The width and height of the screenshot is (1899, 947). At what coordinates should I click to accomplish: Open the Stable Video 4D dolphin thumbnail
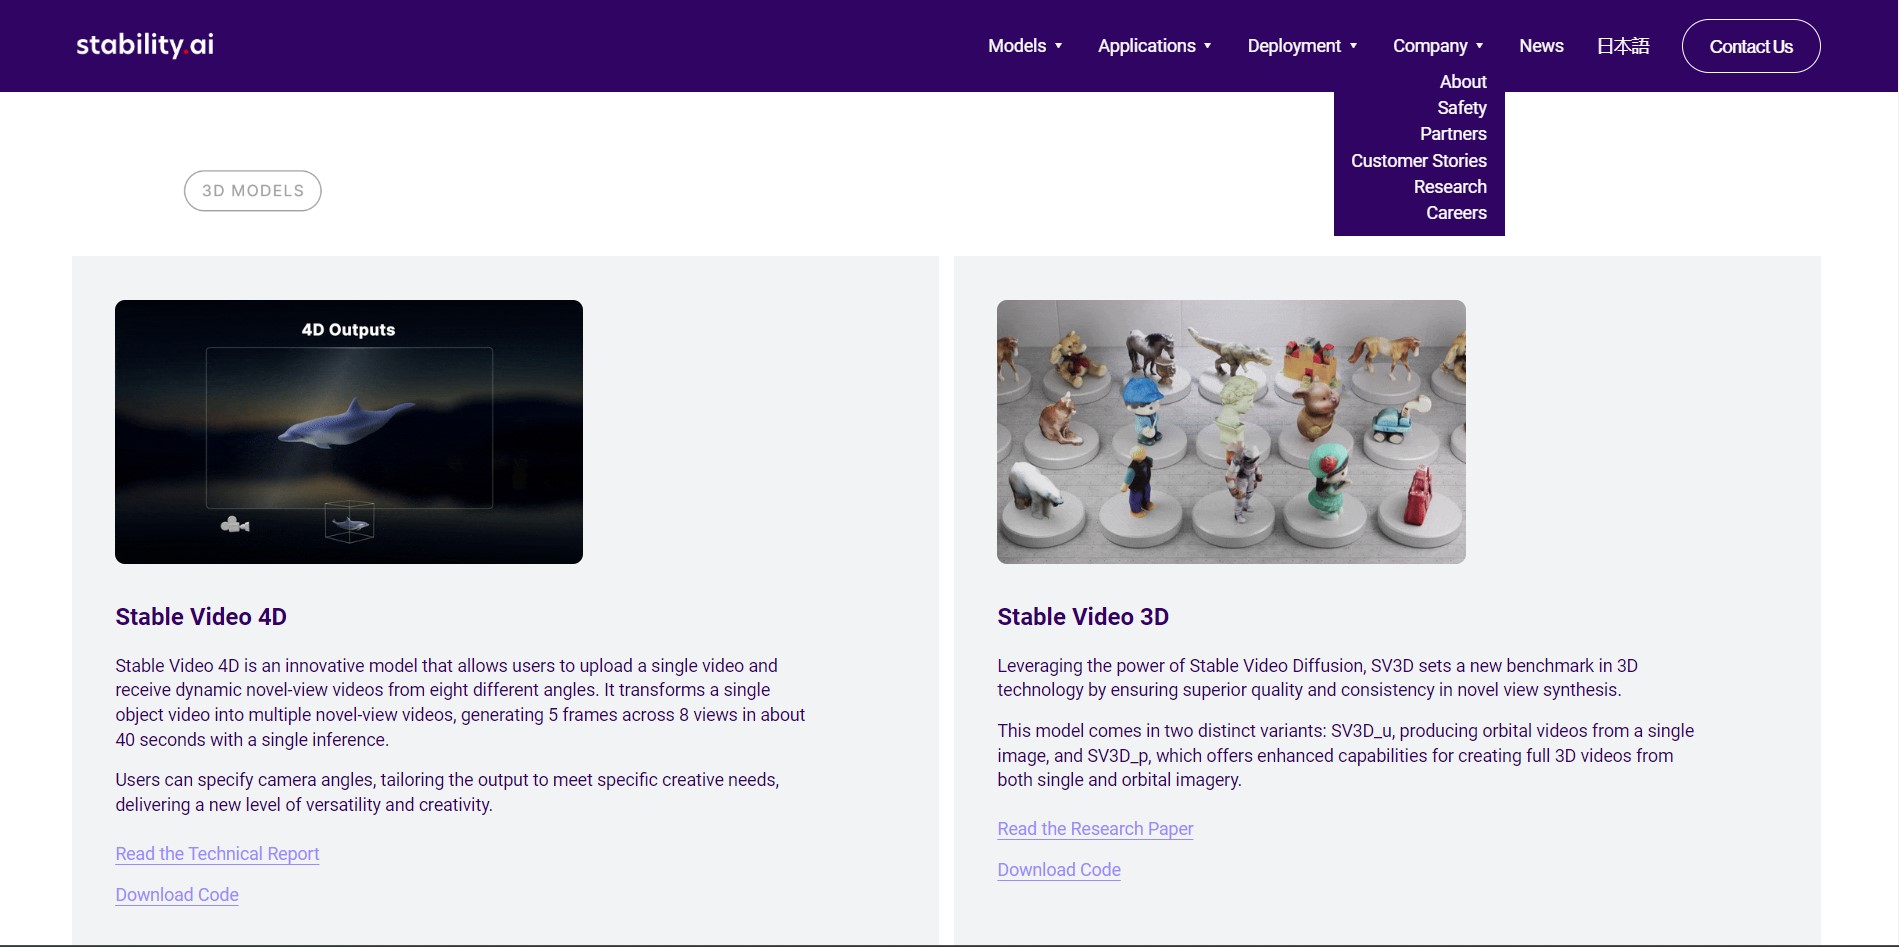(x=349, y=432)
